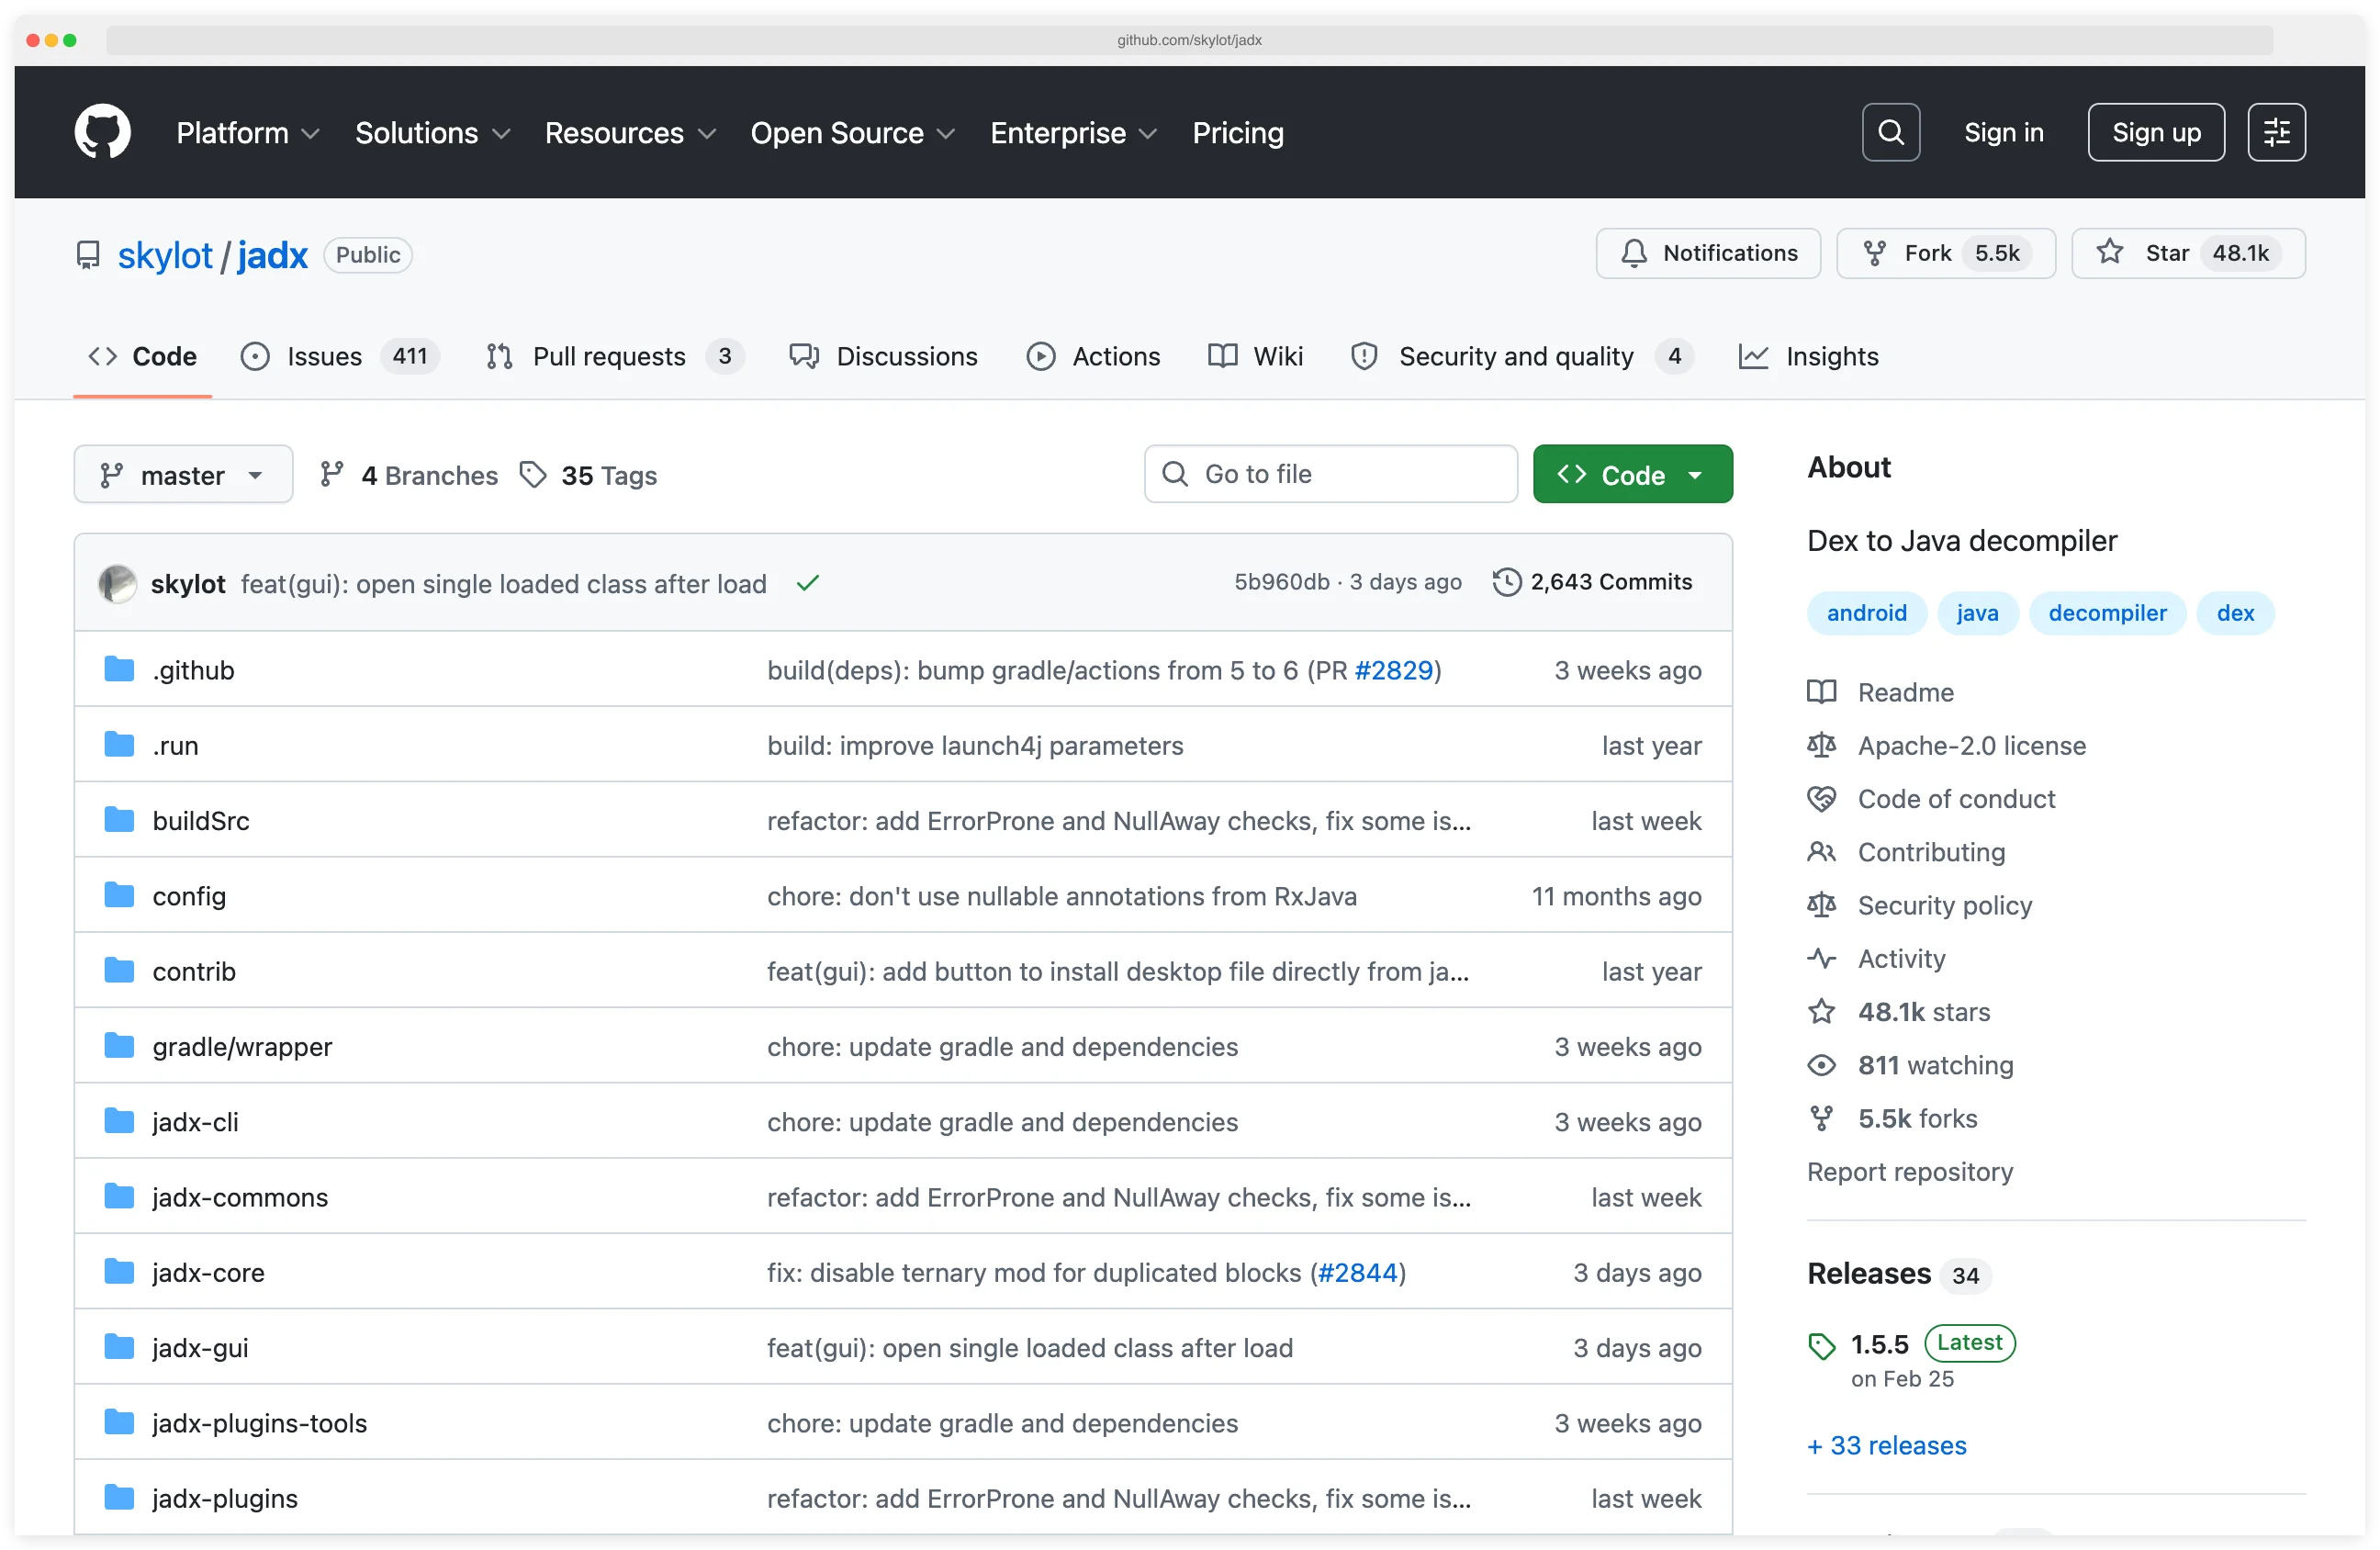The height and width of the screenshot is (1550, 2380).
Task: Click the skylot avatar on the latest commit
Action: [x=117, y=583]
